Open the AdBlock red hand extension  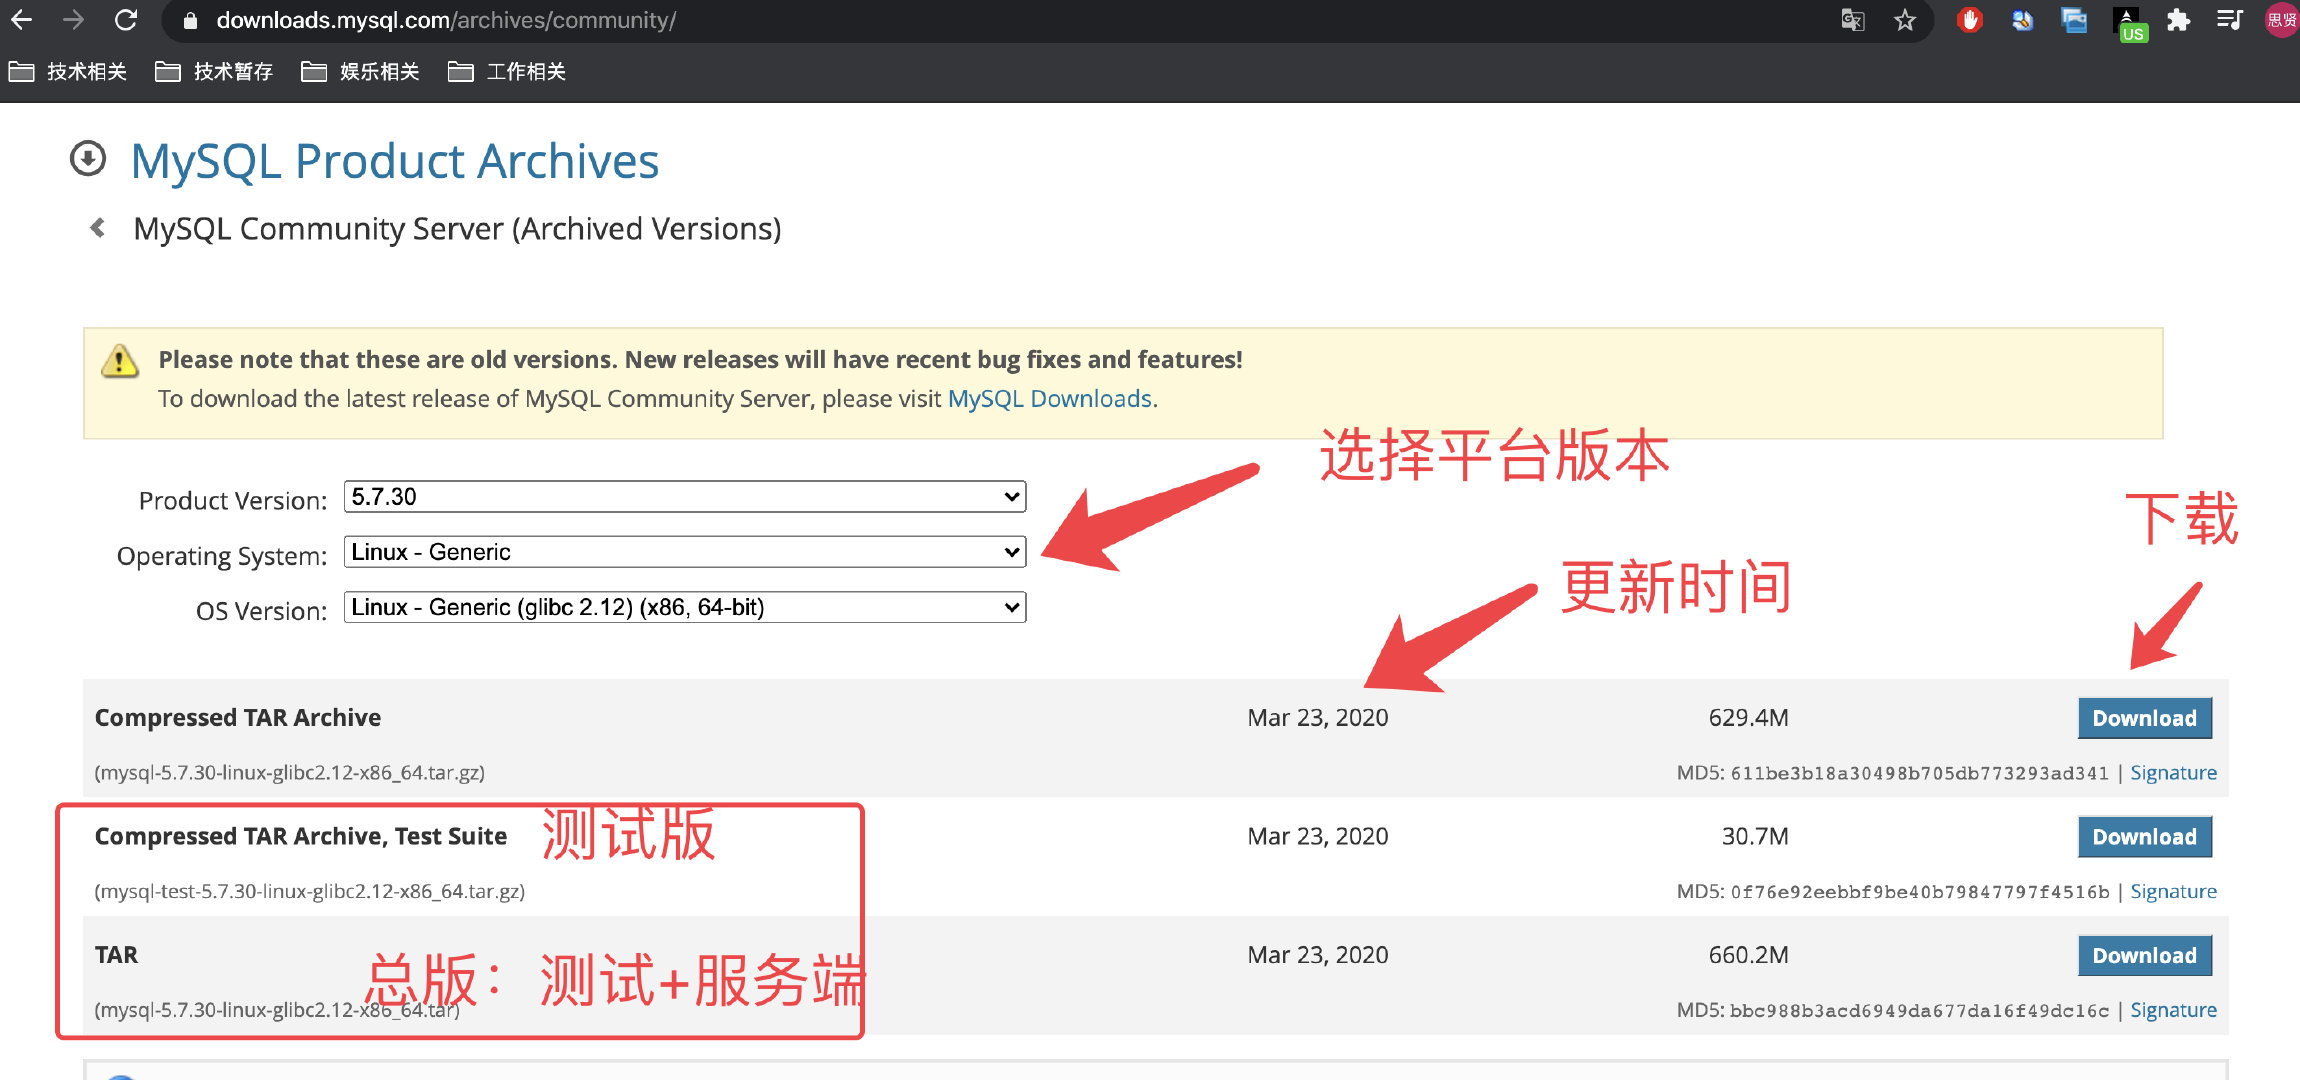point(1970,20)
